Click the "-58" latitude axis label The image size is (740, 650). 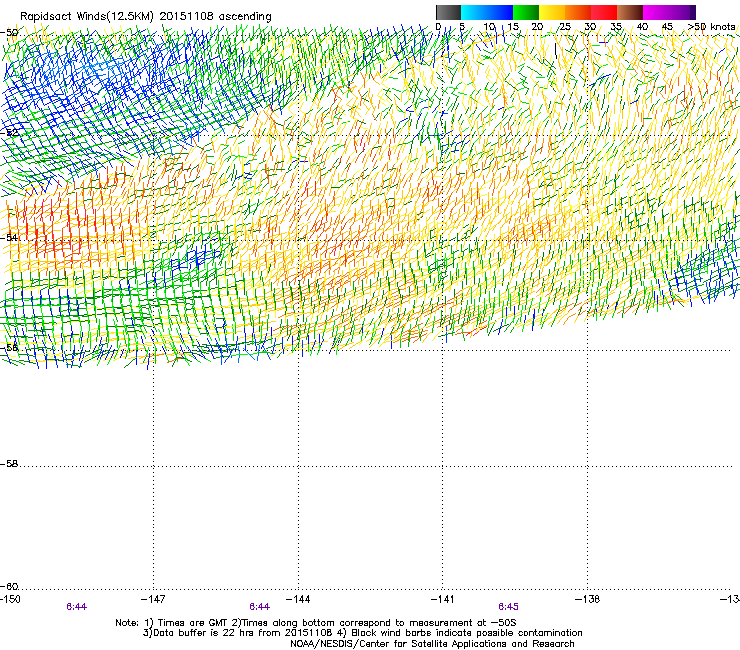click(9, 464)
